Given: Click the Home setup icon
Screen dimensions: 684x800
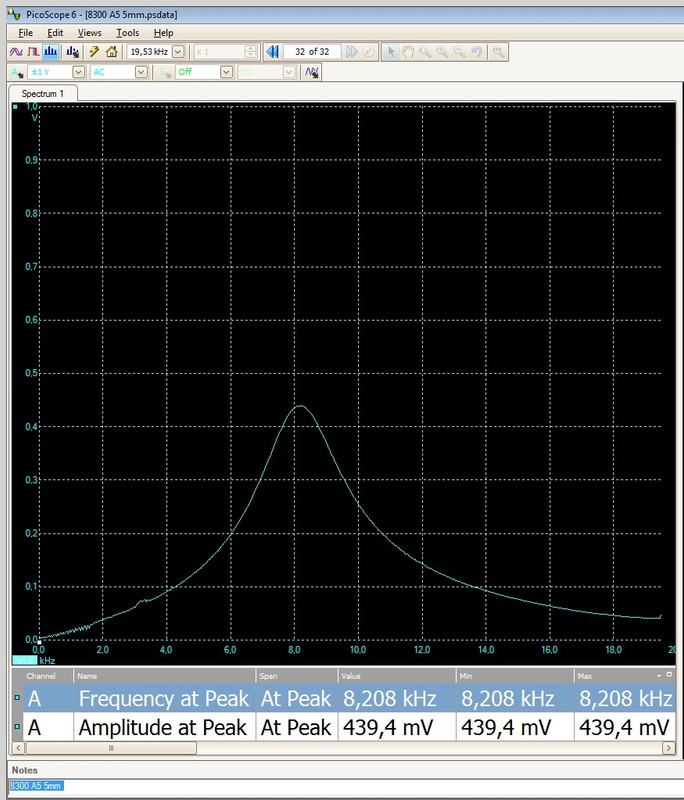Looking at the screenshot, I should (111, 52).
